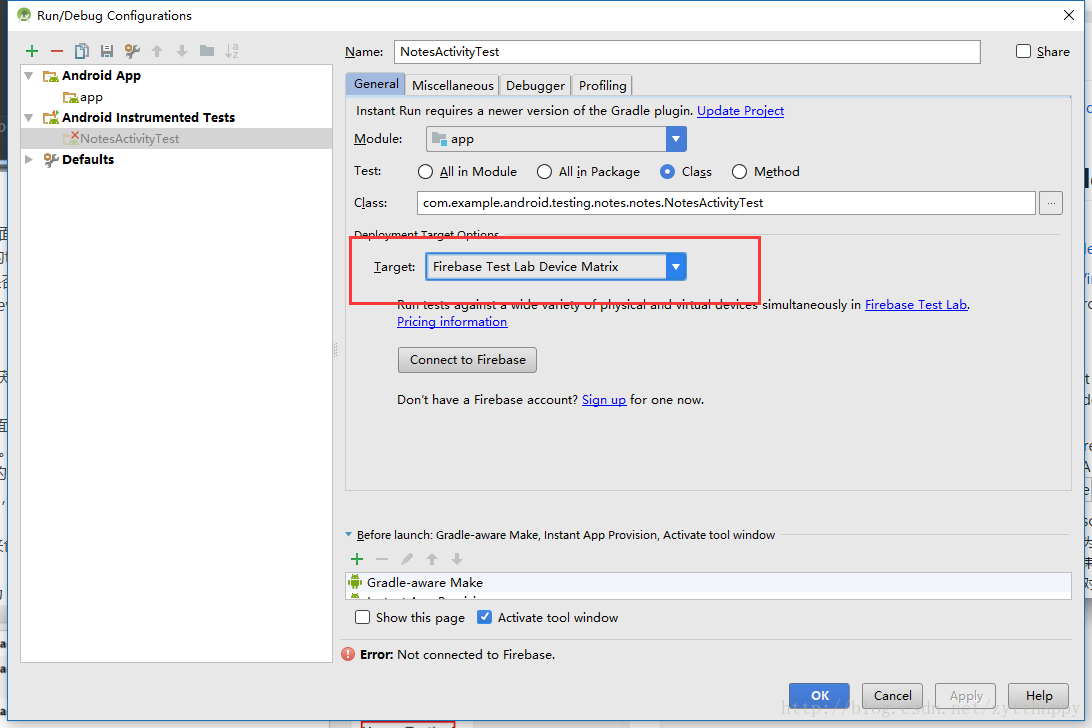Click Sign up link
This screenshot has height=728, width=1092.
(604, 400)
